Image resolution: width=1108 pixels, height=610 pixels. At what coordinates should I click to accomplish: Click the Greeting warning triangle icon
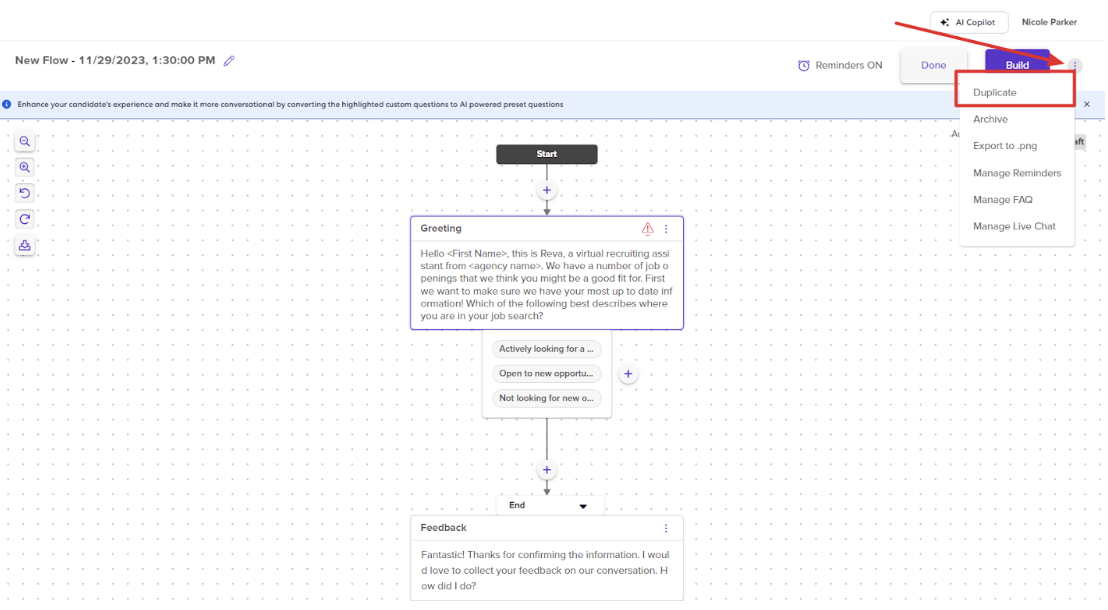647,228
